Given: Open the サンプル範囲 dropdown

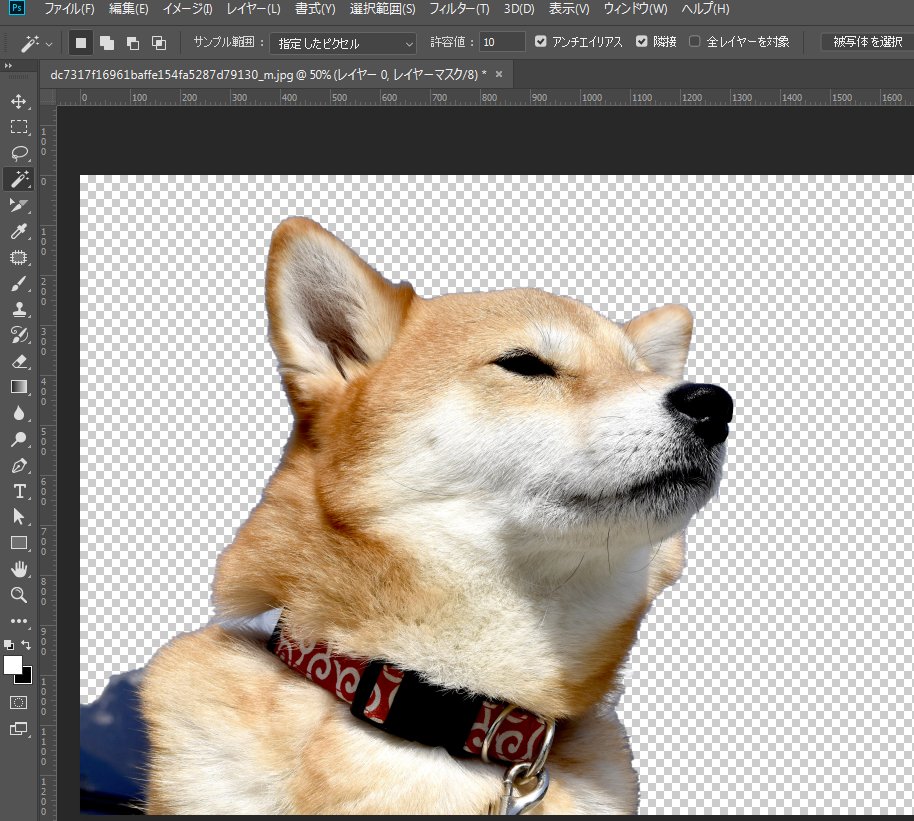Looking at the screenshot, I should [346, 43].
